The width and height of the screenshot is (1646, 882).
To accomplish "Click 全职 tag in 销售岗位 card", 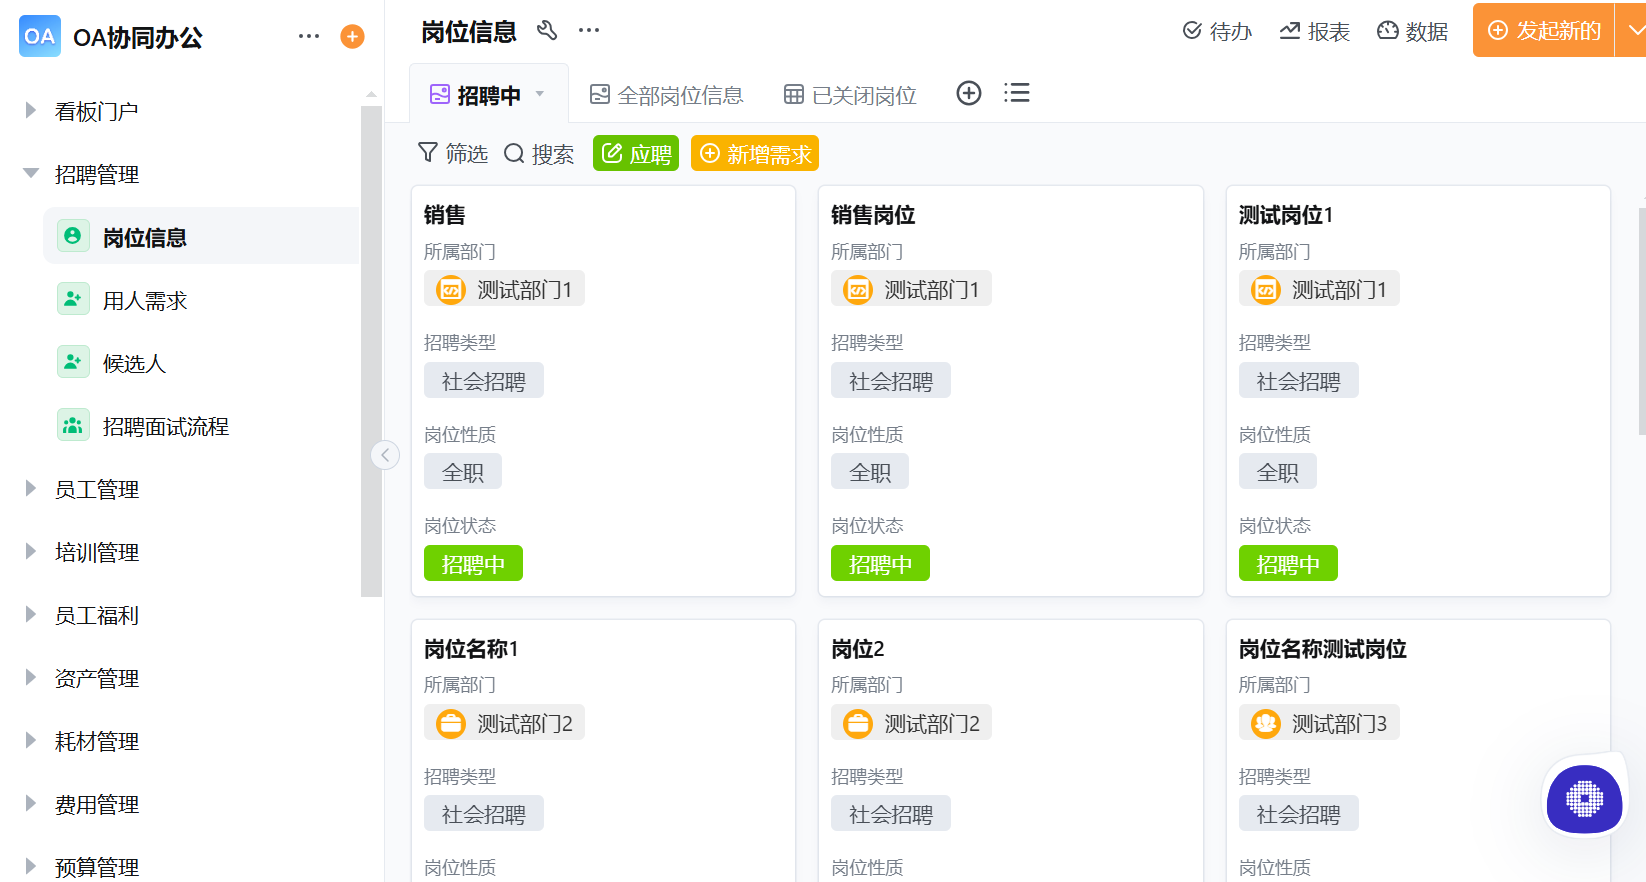I will tap(870, 471).
